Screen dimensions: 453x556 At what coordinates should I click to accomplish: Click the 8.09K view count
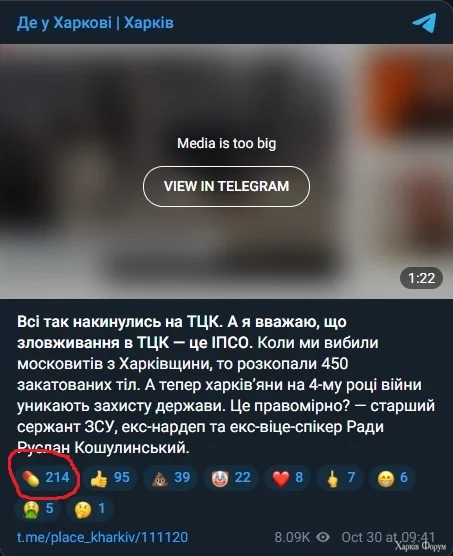pos(292,537)
